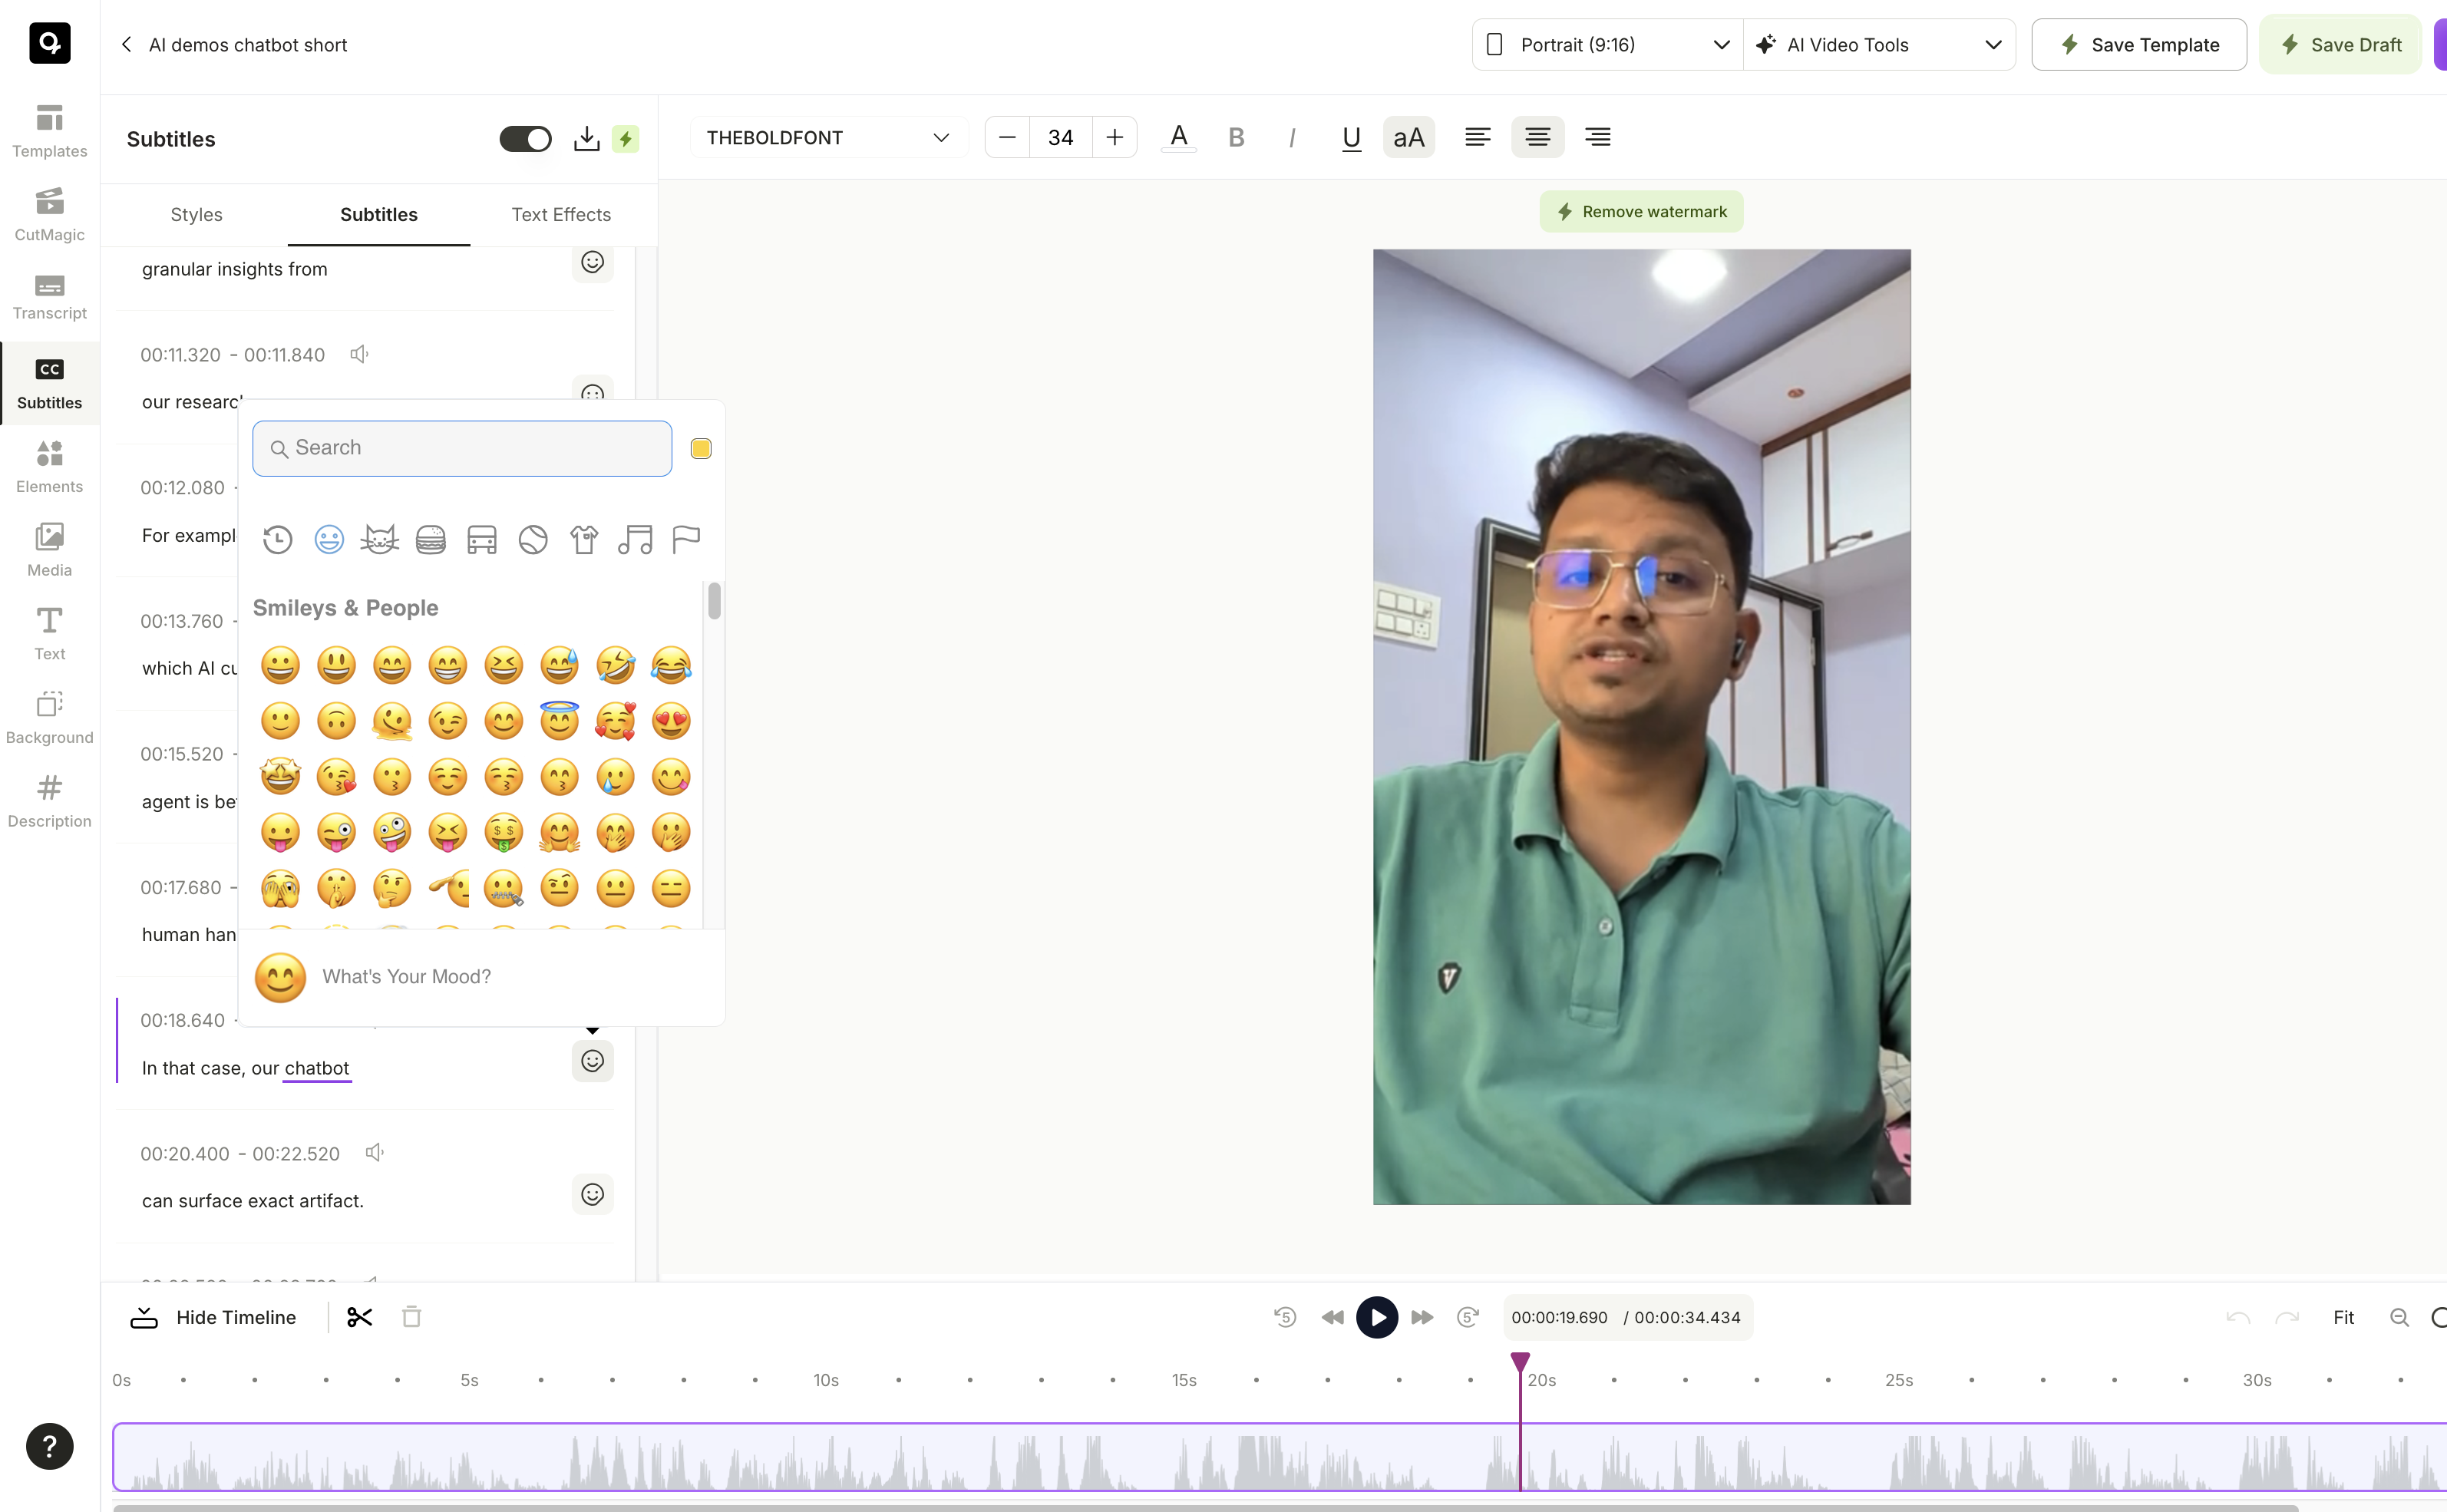The image size is (2447, 1512).
Task: Go back using arrow beside project title
Action: tap(127, 44)
